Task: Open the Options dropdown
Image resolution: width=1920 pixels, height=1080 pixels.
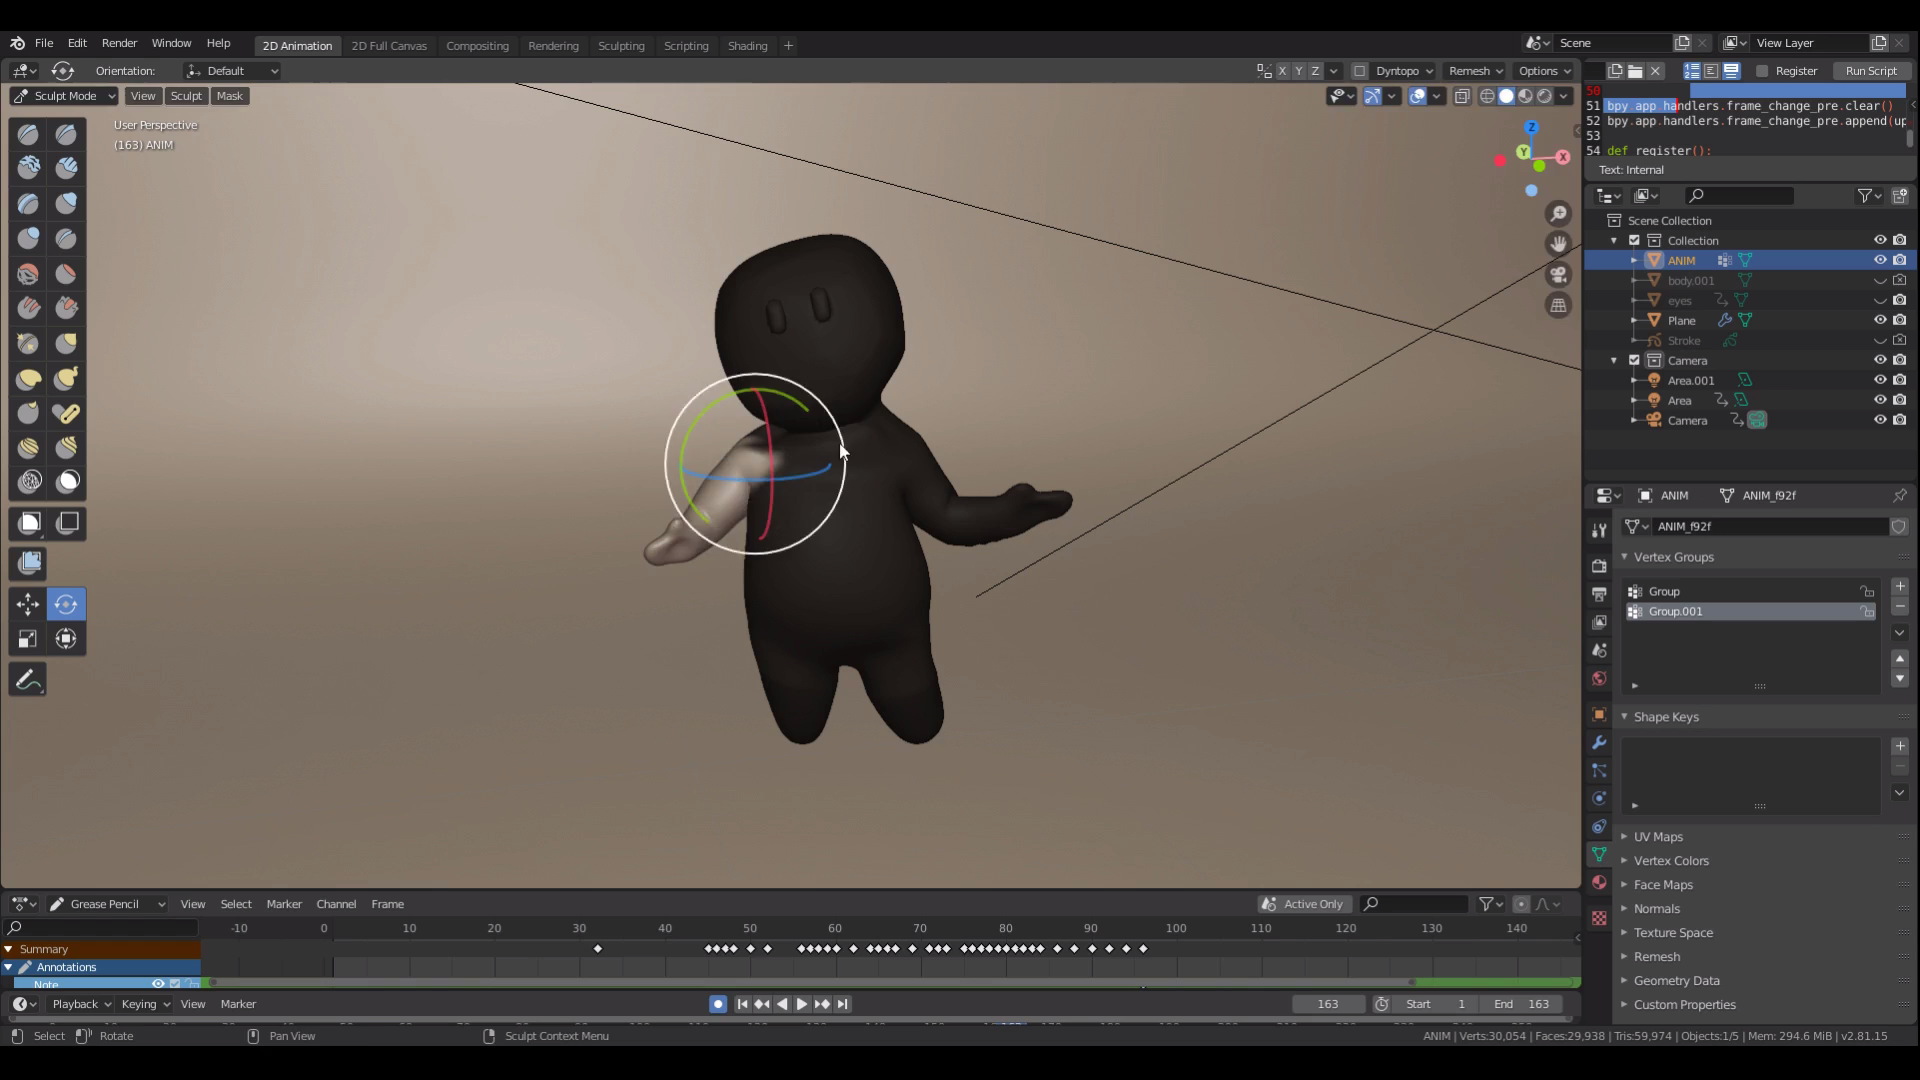Action: point(1544,71)
